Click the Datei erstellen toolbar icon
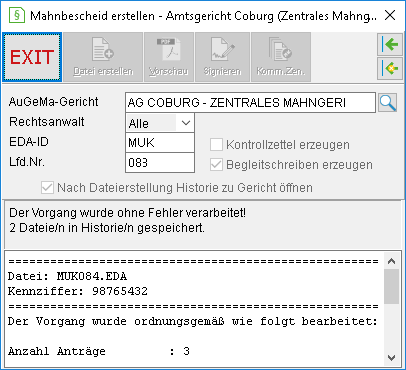Image resolution: width=406 pixels, height=370 pixels. 103,57
